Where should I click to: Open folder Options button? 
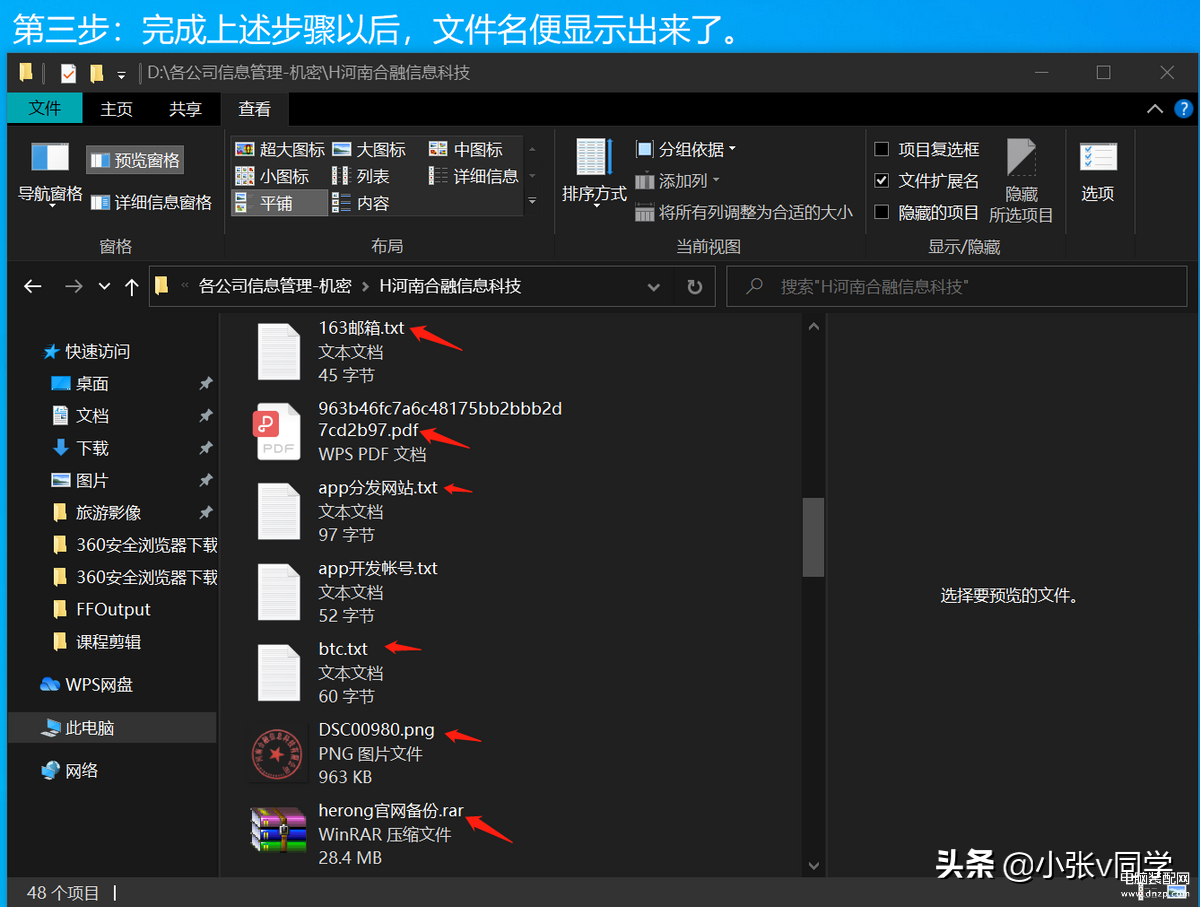[x=1097, y=172]
